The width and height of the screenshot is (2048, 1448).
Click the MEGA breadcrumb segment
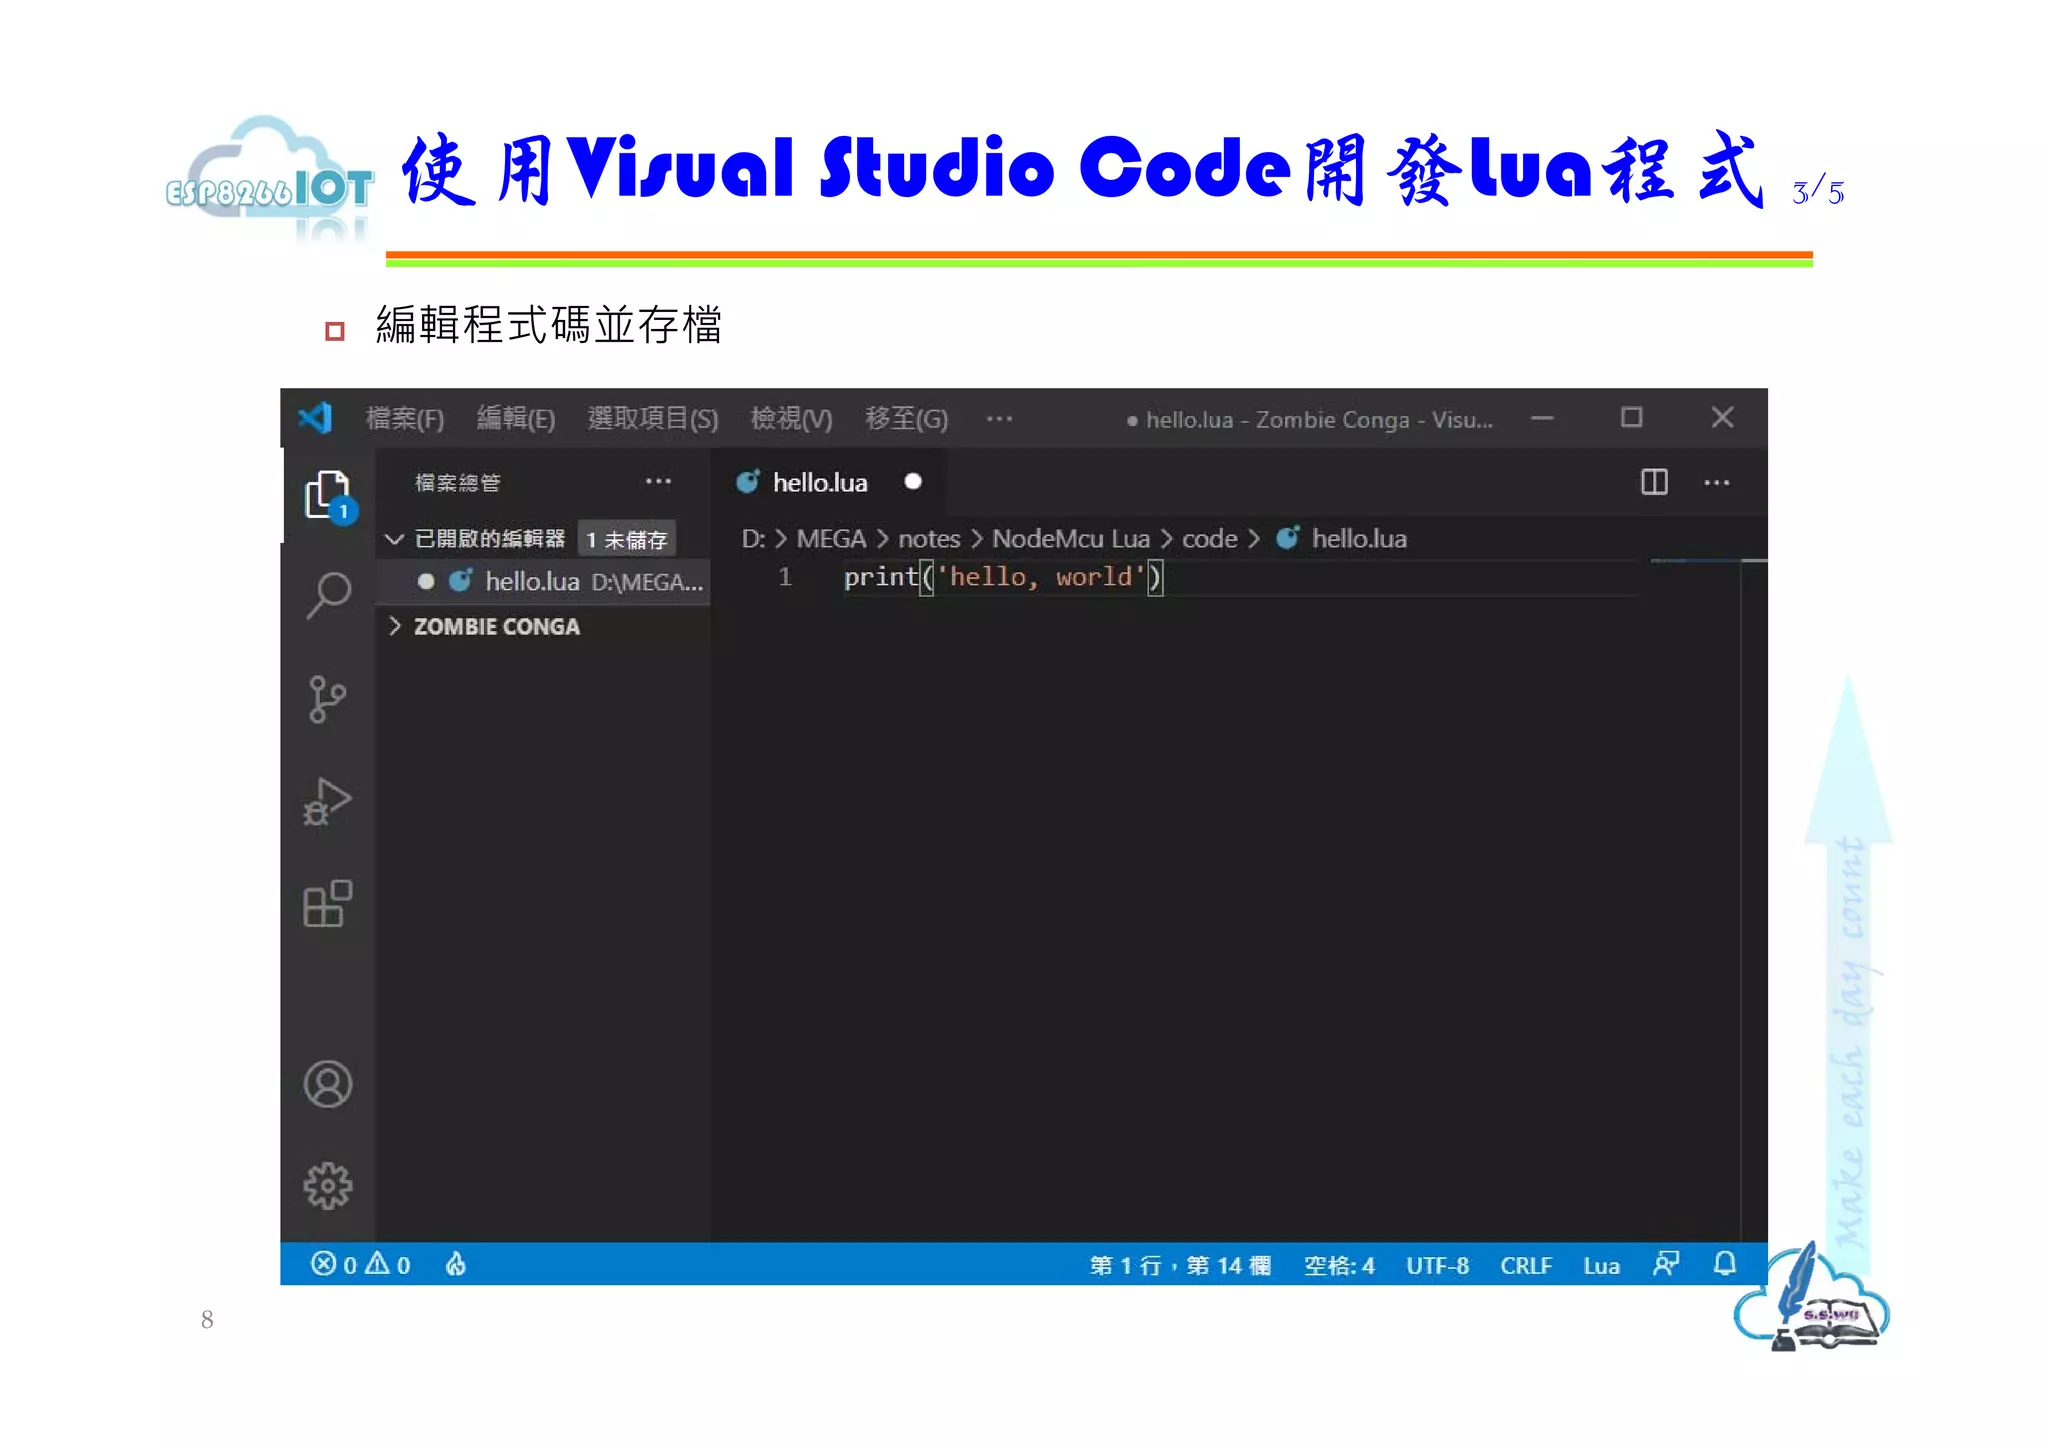tap(831, 539)
